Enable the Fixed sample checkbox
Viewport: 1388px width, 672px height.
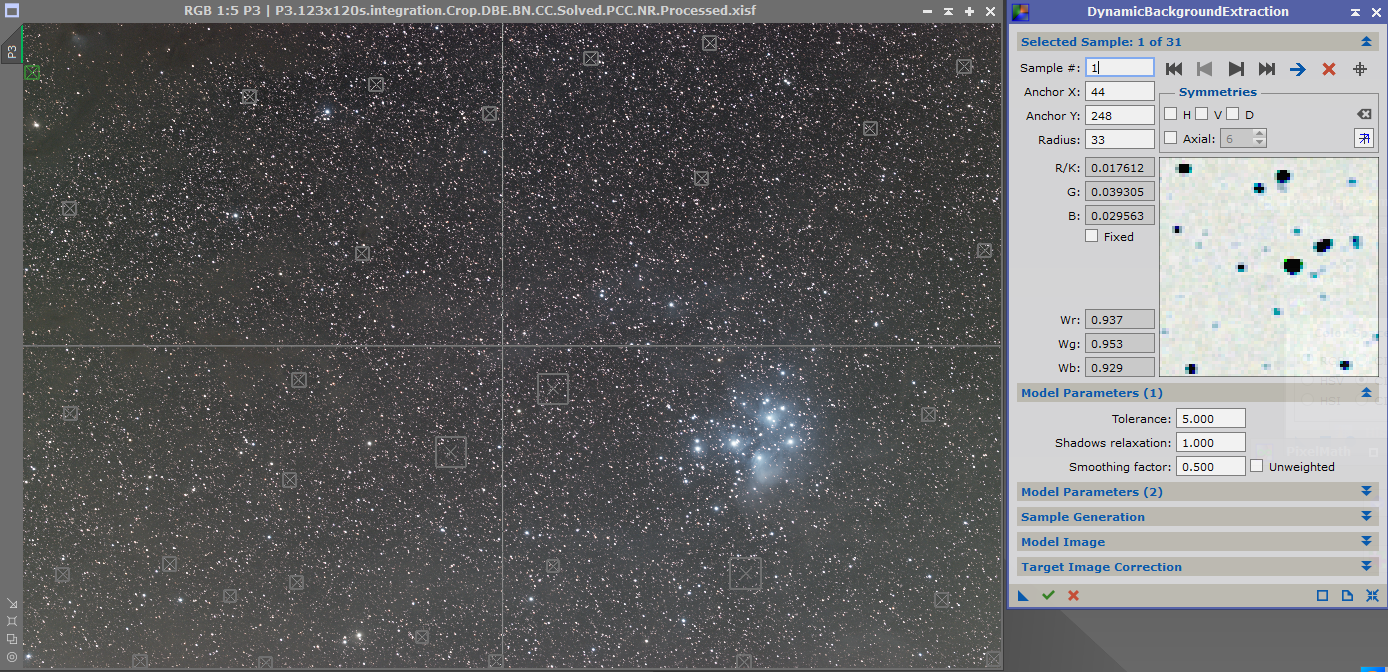pyautogui.click(x=1092, y=236)
